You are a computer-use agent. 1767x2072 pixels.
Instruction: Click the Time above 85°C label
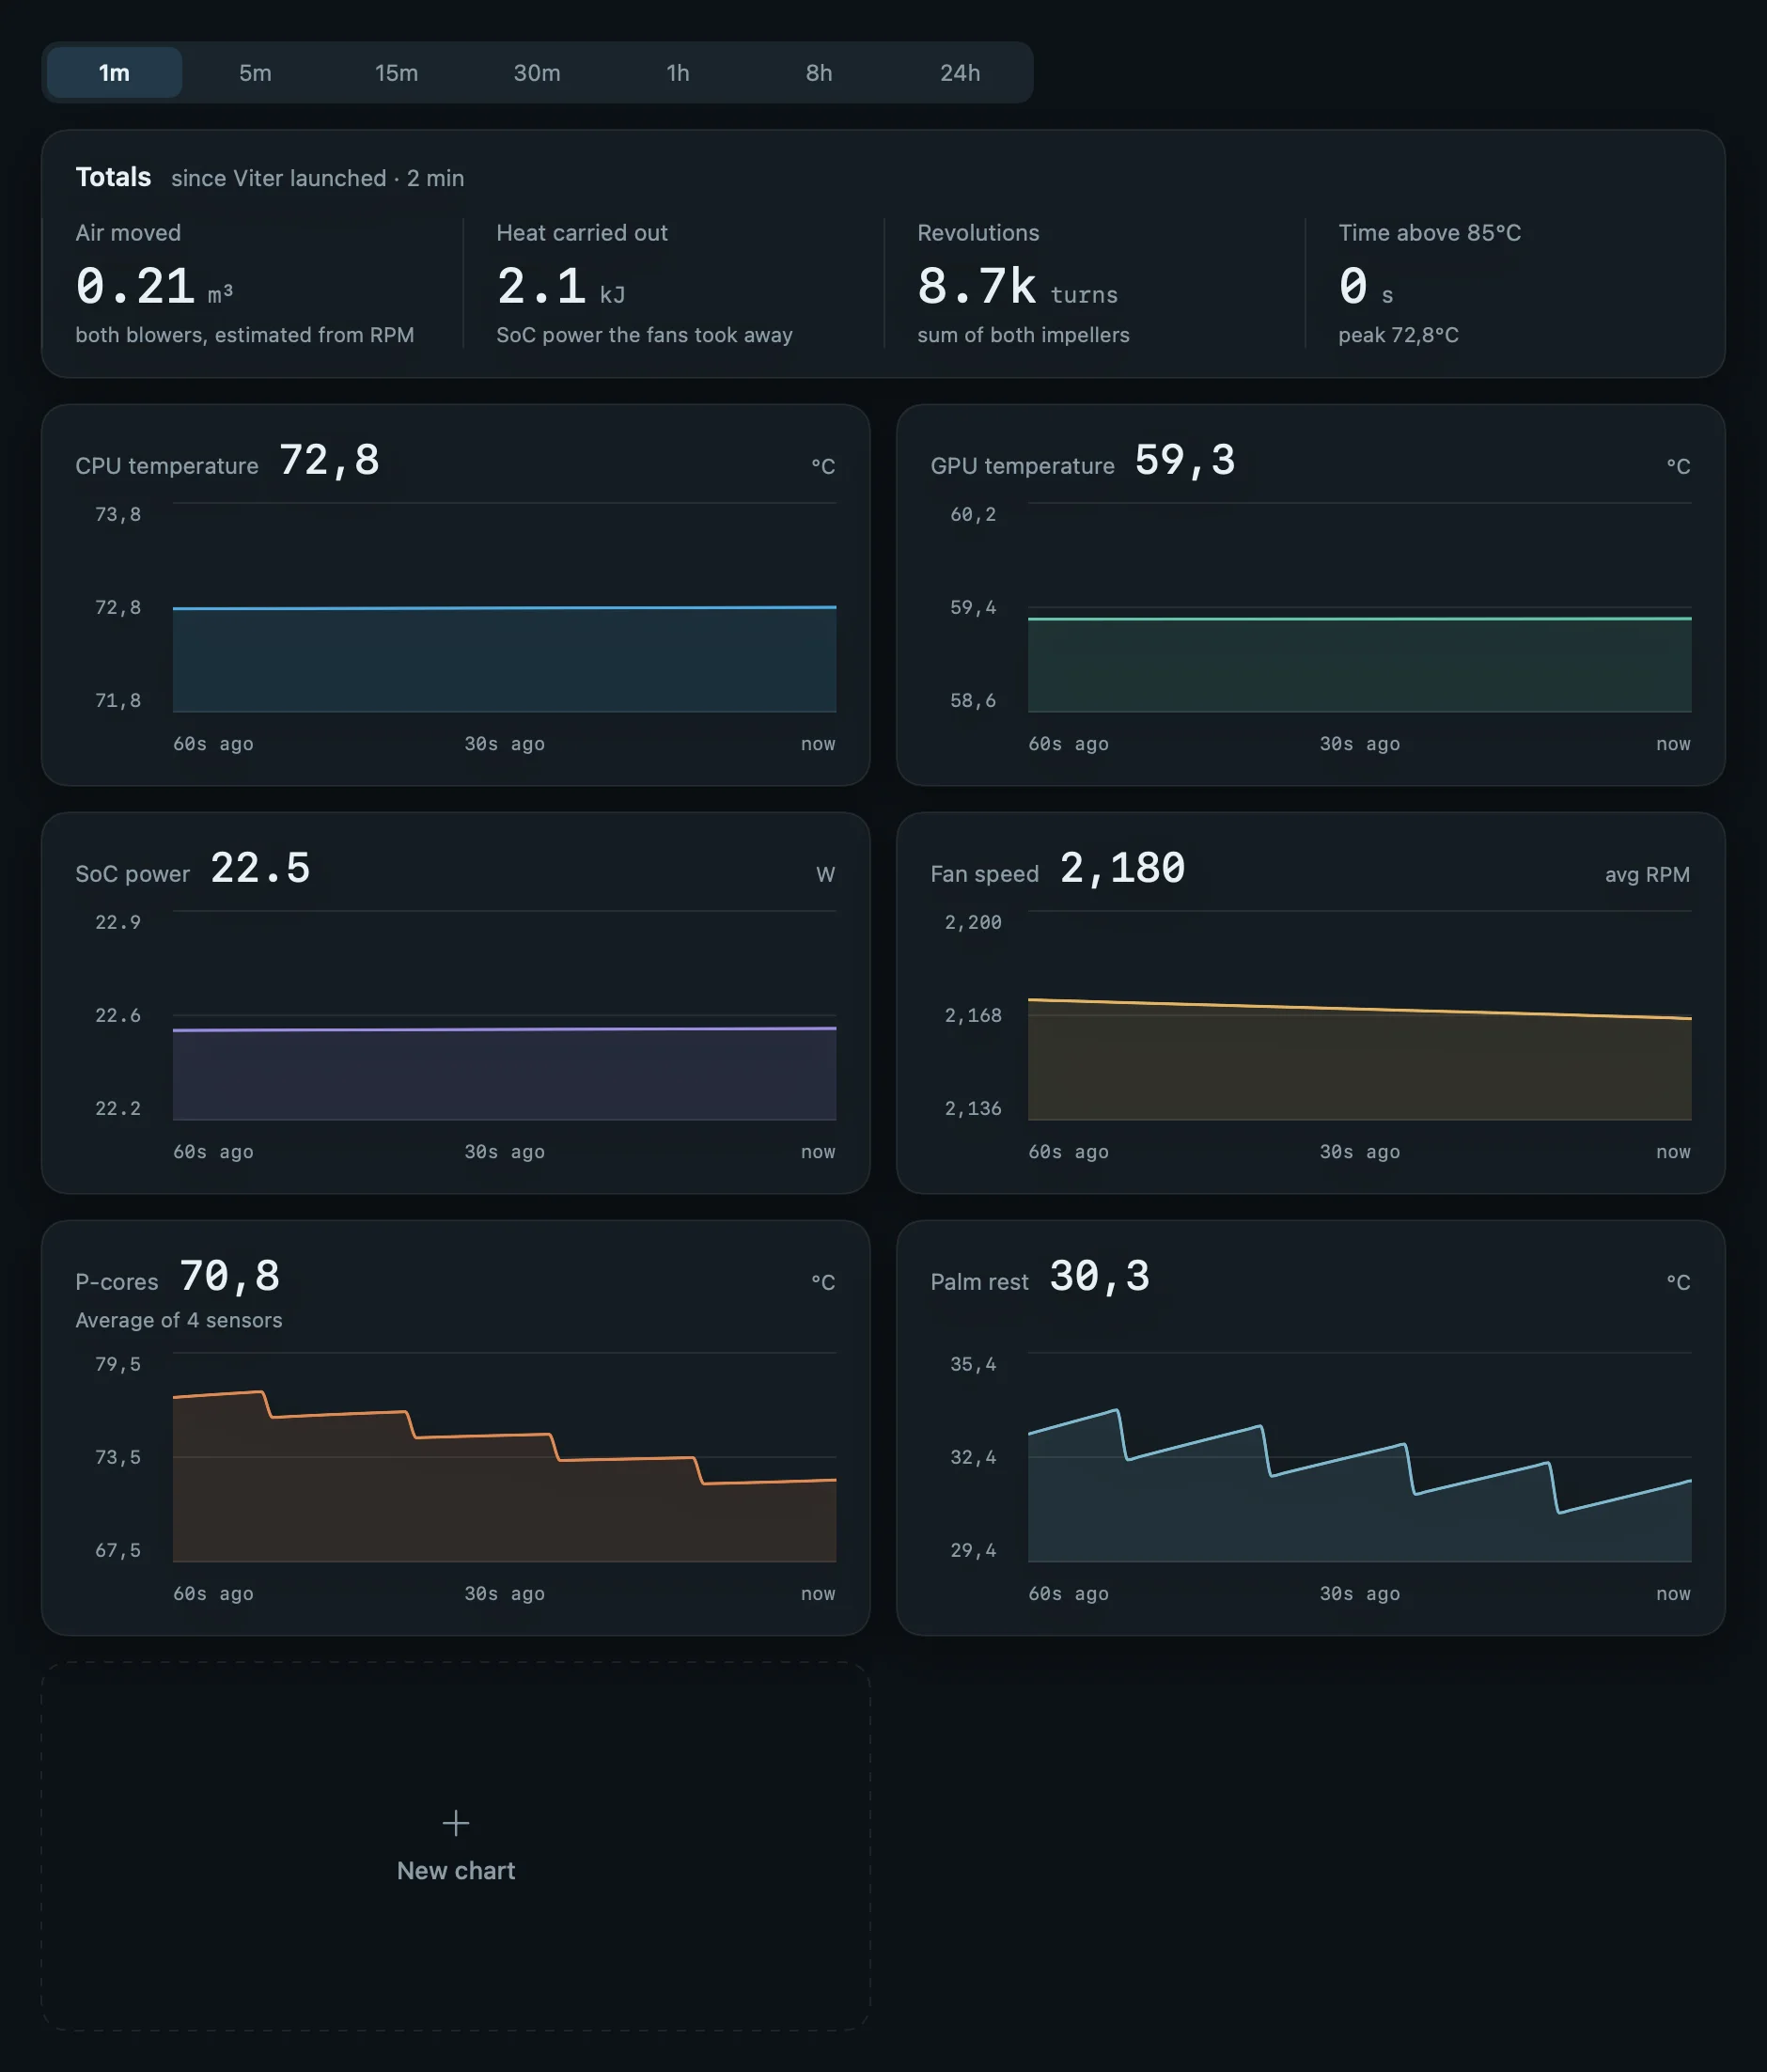[x=1429, y=233]
